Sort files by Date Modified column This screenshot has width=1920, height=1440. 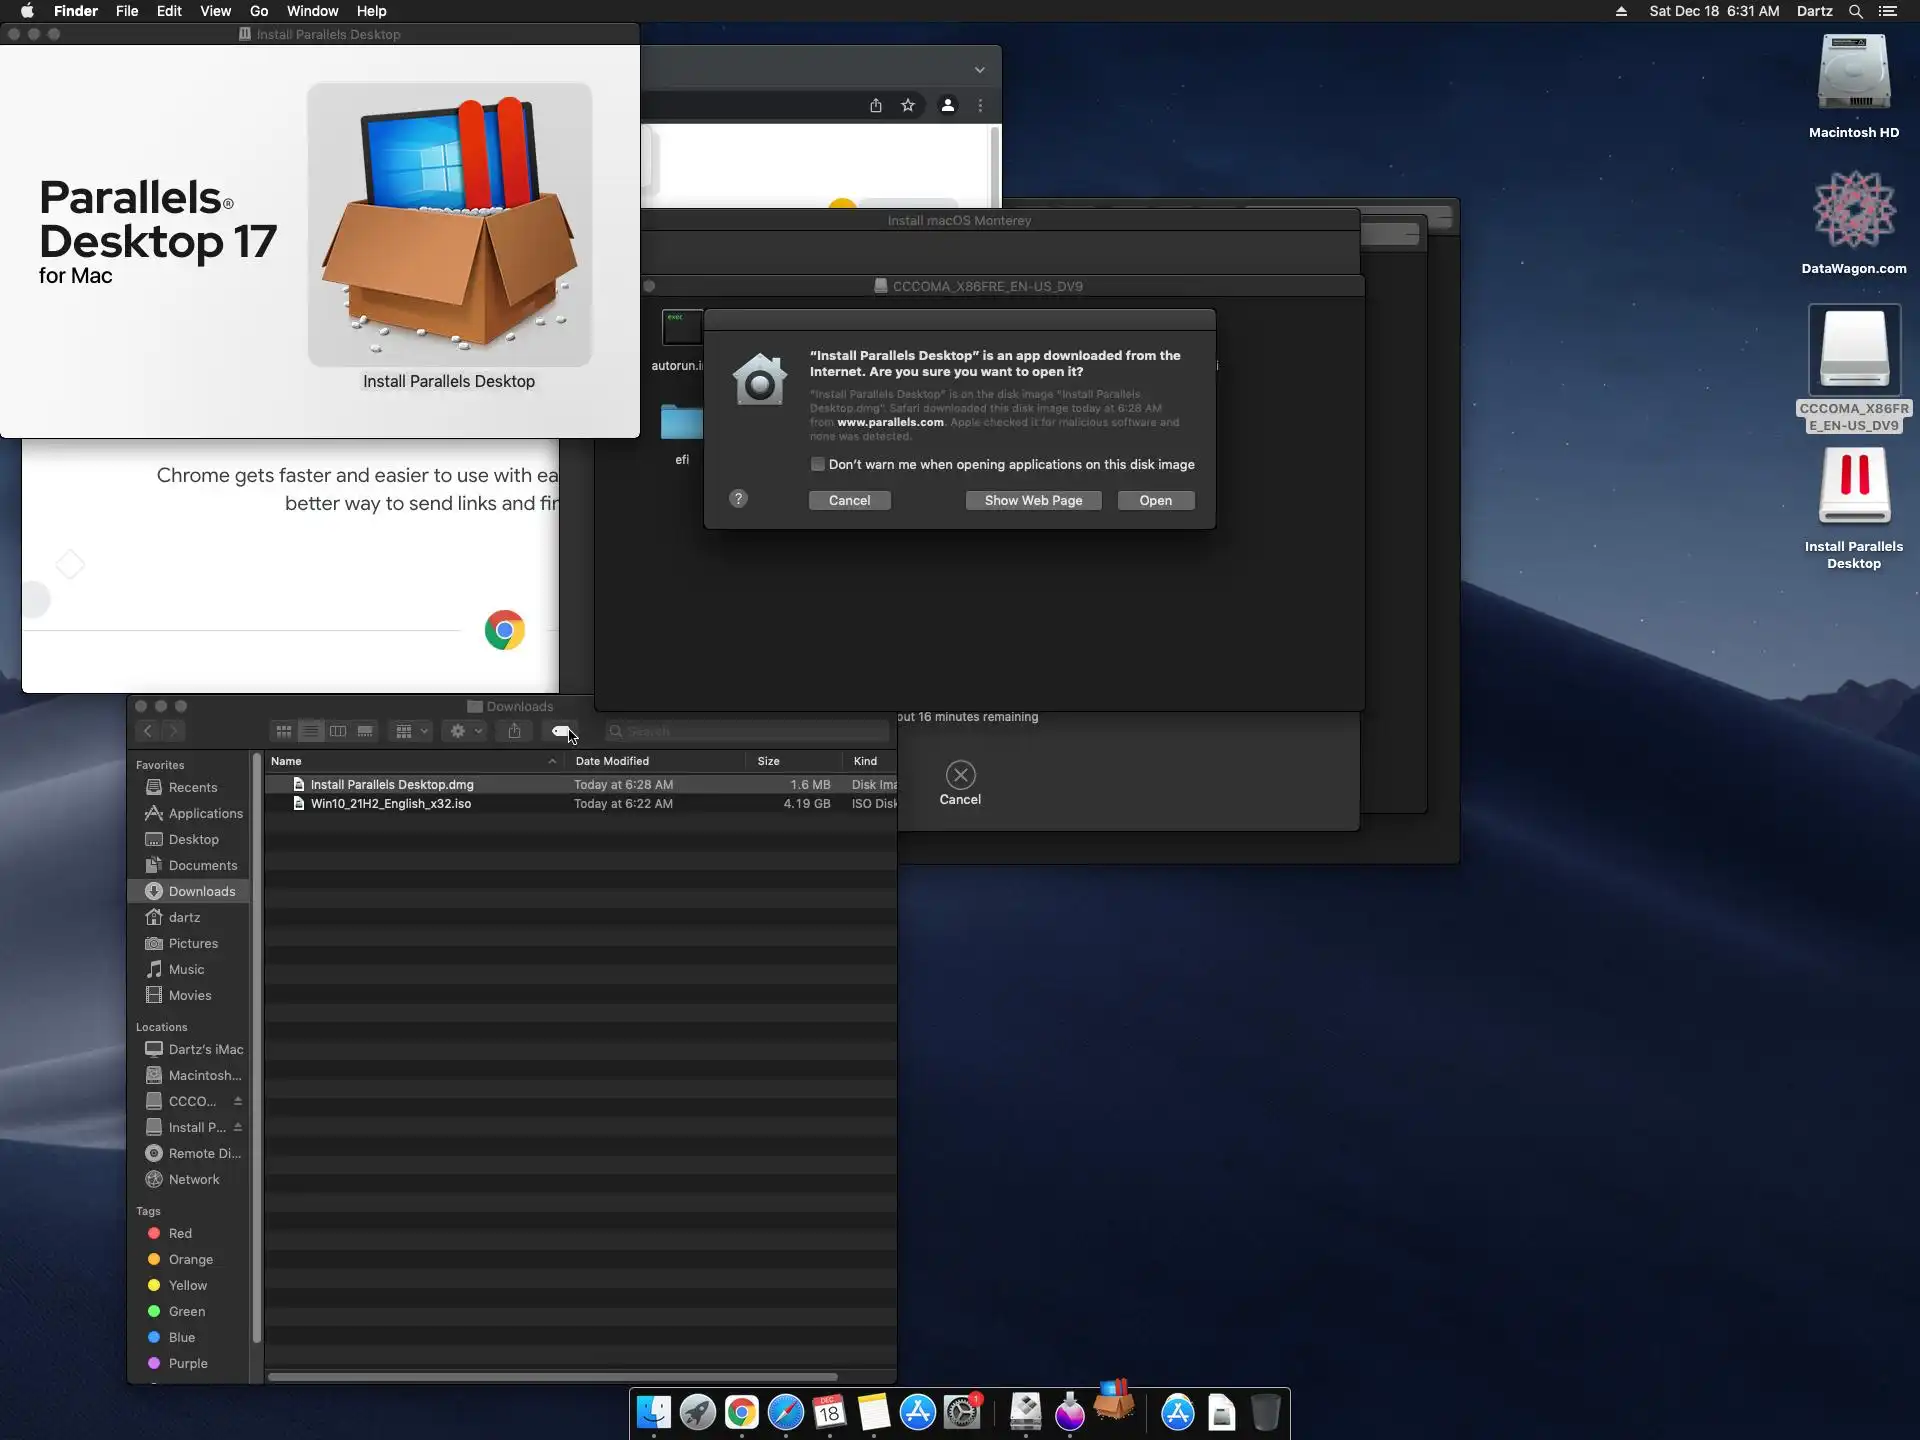point(612,761)
